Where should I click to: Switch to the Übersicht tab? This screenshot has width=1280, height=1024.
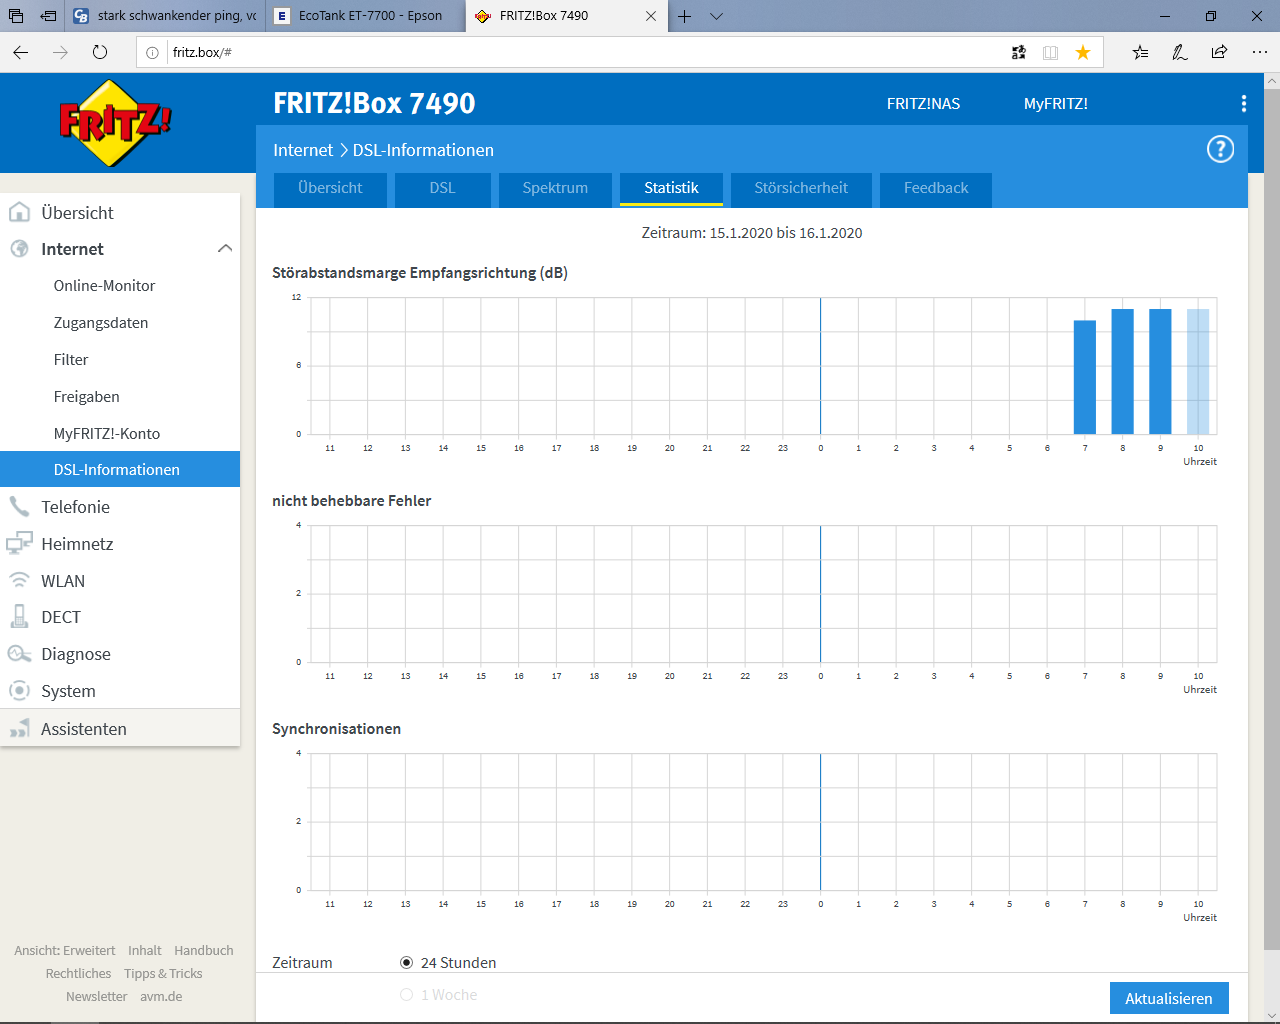(x=330, y=188)
